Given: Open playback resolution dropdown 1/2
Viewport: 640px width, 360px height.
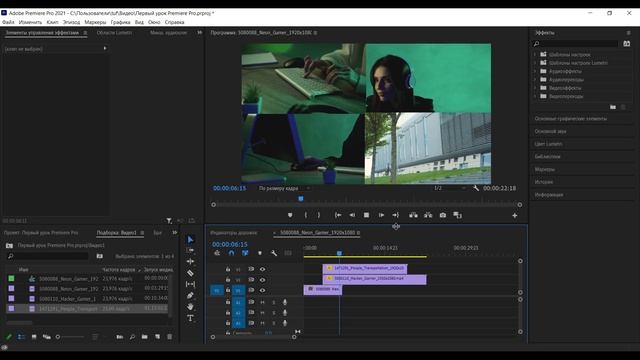Looking at the screenshot, I should (449, 188).
